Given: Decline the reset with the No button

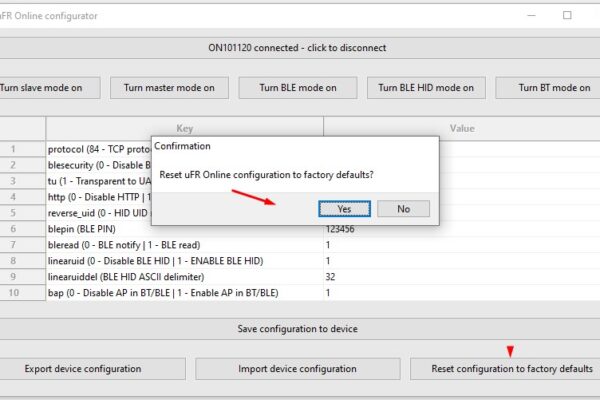Looking at the screenshot, I should (x=403, y=209).
